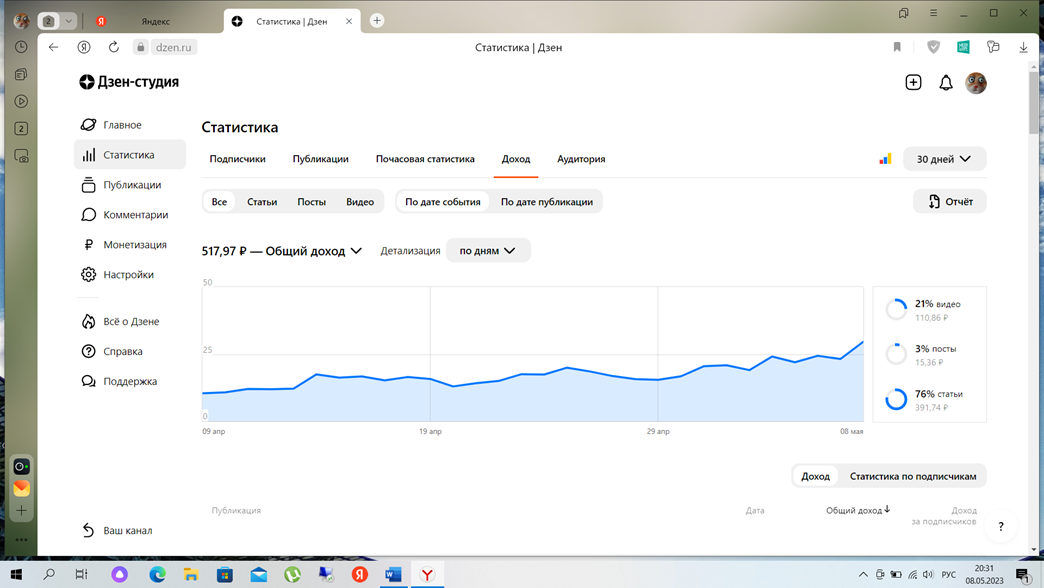Open Word from taskbar
Image resolution: width=1044 pixels, height=588 pixels.
pos(393,574)
